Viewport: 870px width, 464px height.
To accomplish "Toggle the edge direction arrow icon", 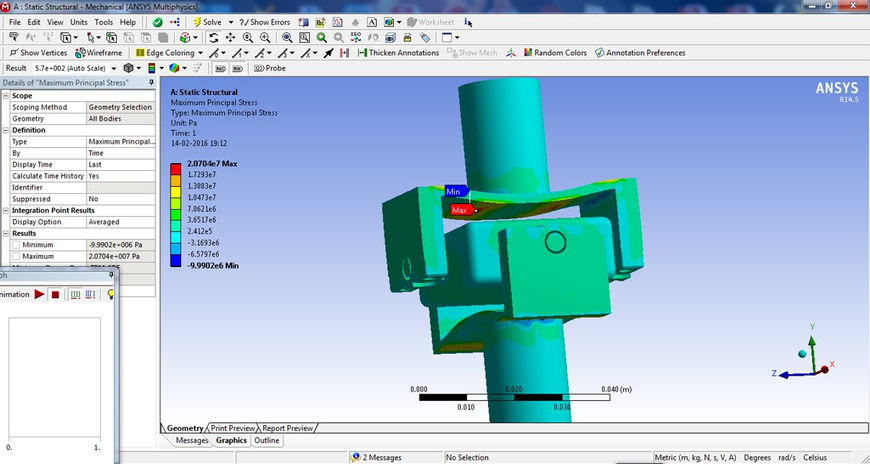I will click(328, 53).
